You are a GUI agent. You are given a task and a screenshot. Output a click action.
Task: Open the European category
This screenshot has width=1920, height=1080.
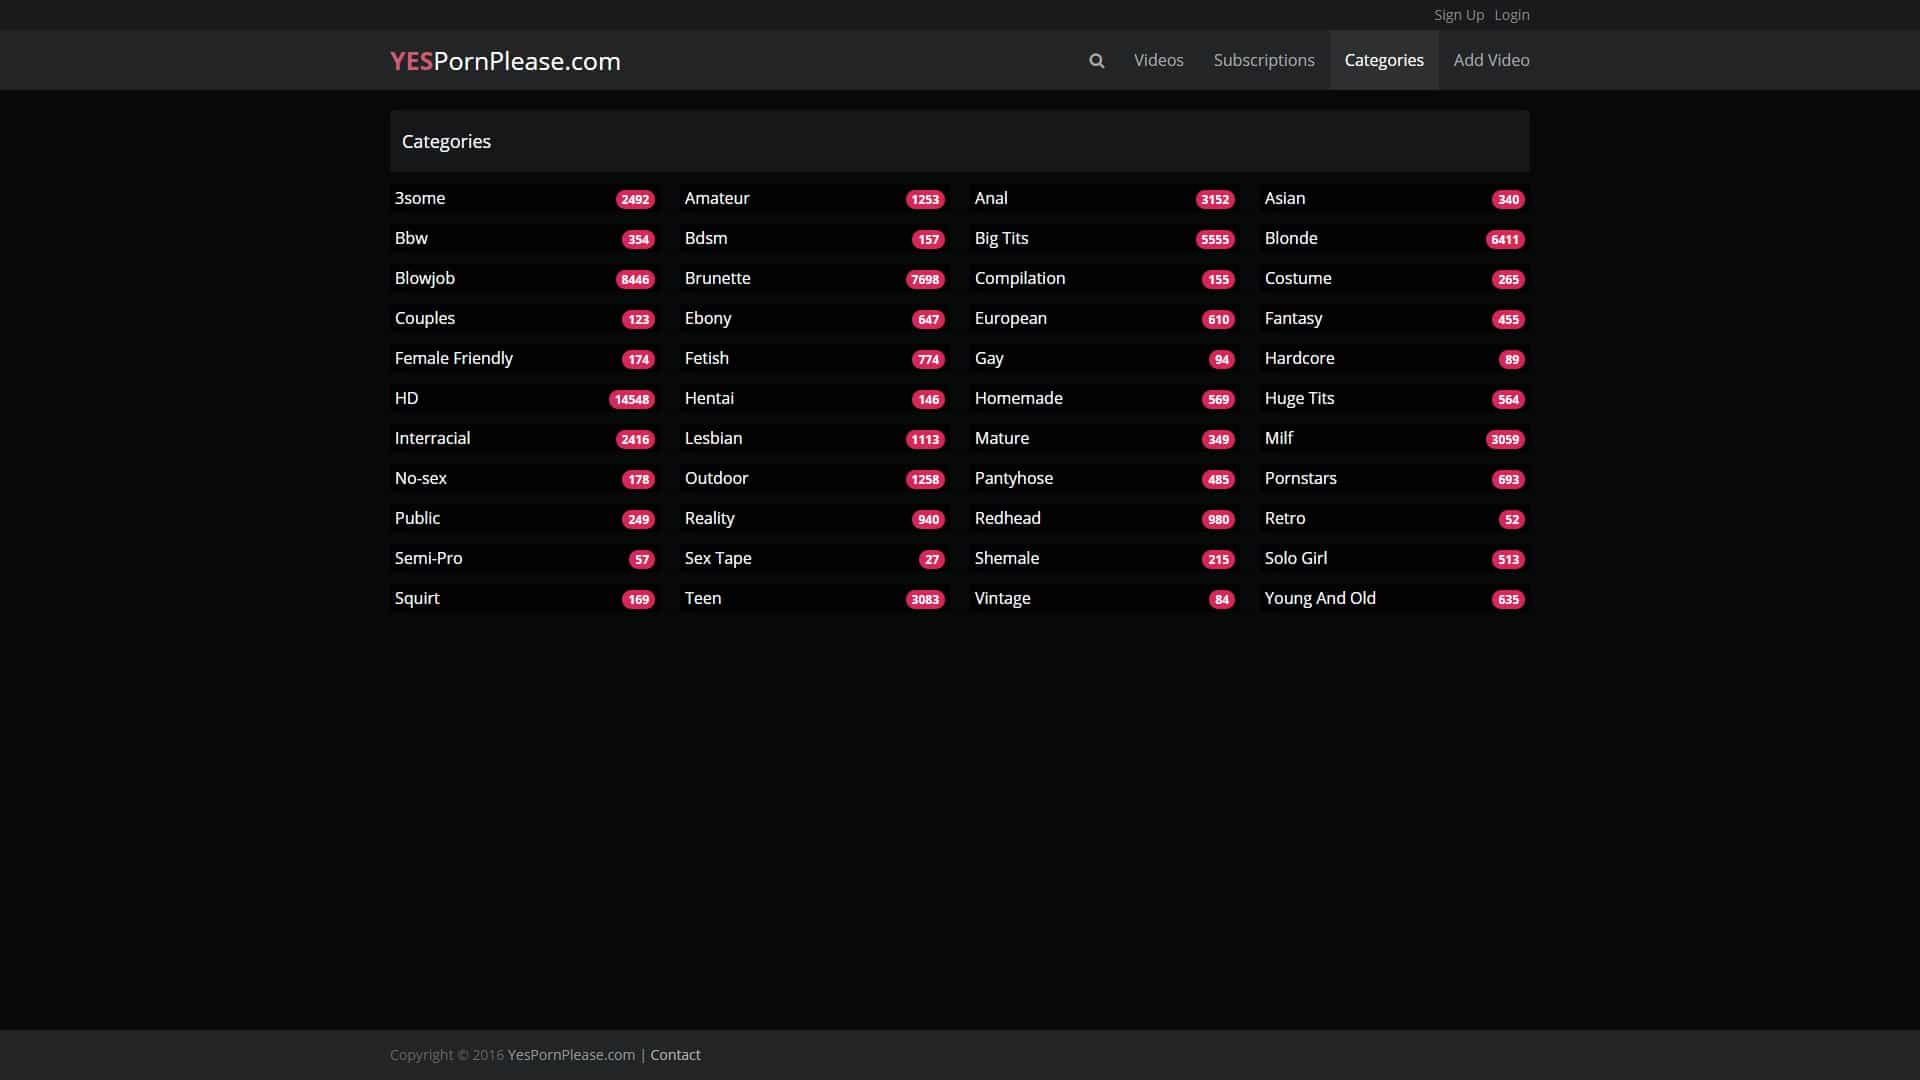1010,318
